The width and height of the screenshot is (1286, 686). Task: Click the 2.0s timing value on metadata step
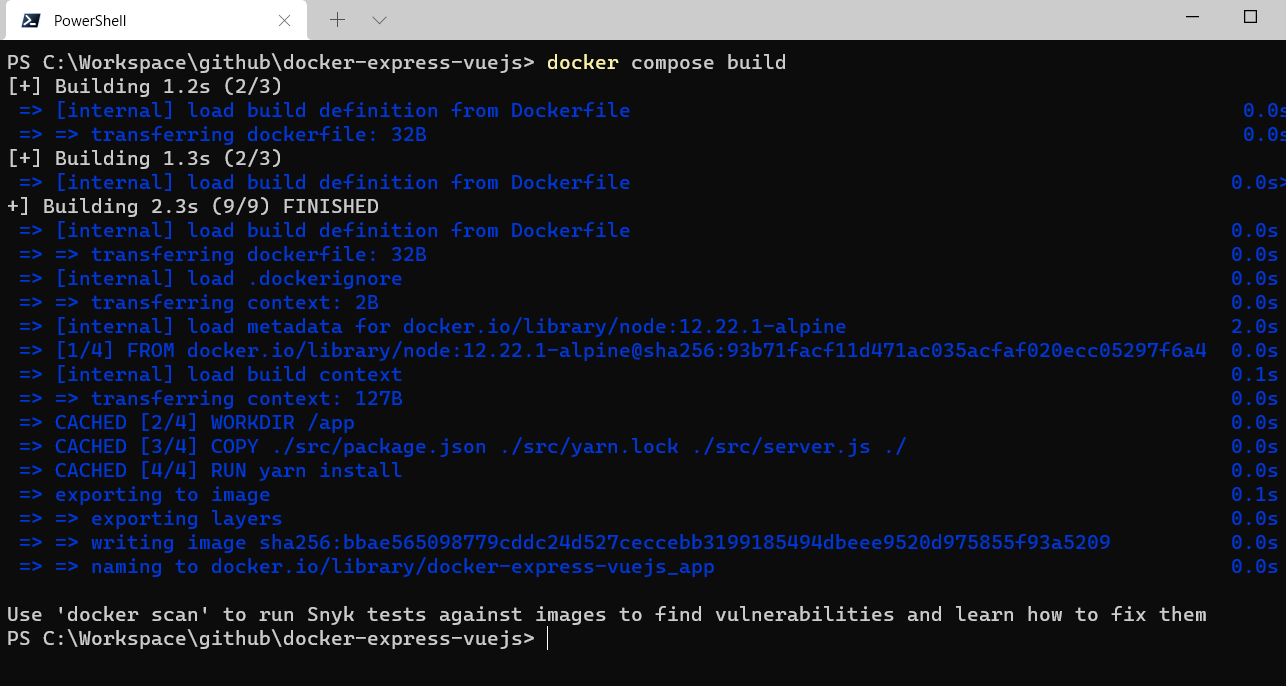(1253, 325)
